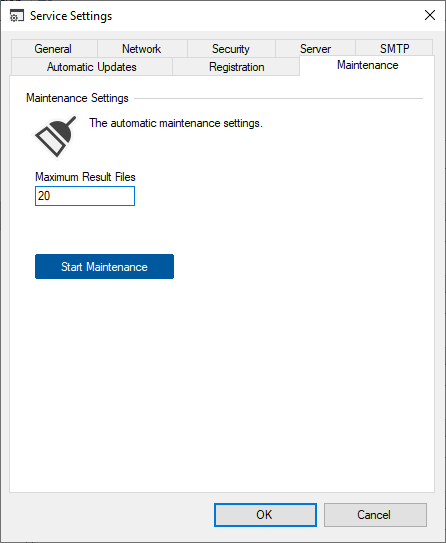Open the SMTP tab
This screenshot has height=543, width=446.
[x=394, y=48]
